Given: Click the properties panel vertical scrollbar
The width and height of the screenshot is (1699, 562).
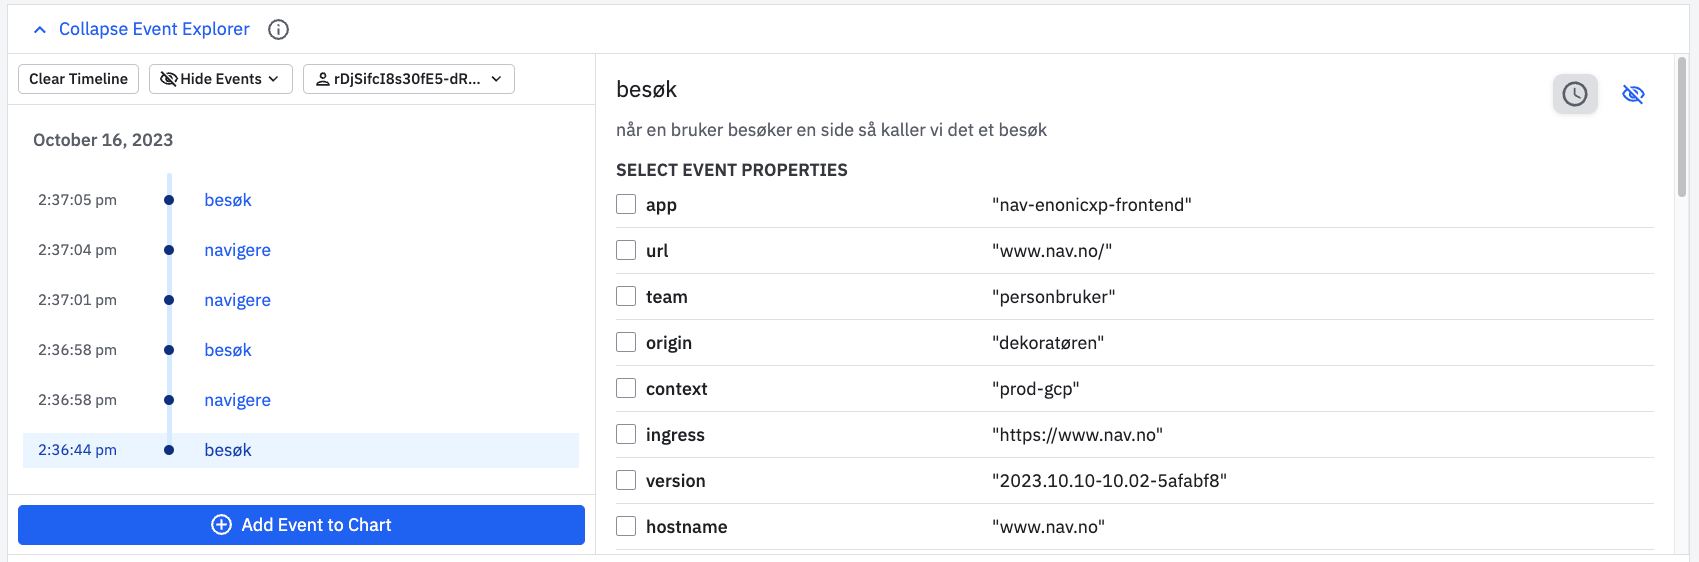Looking at the screenshot, I should 1682,127.
